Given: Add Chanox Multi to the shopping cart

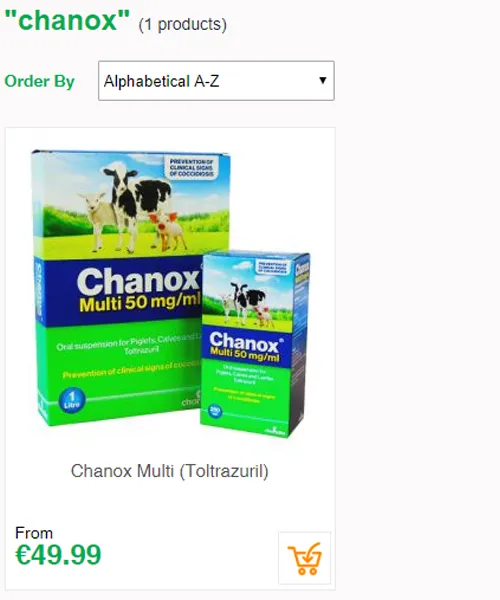Looking at the screenshot, I should click(x=305, y=558).
